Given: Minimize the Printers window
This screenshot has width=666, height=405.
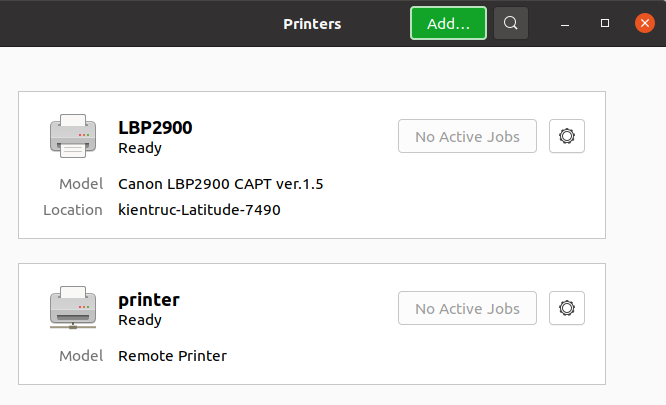Looking at the screenshot, I should coord(568,23).
